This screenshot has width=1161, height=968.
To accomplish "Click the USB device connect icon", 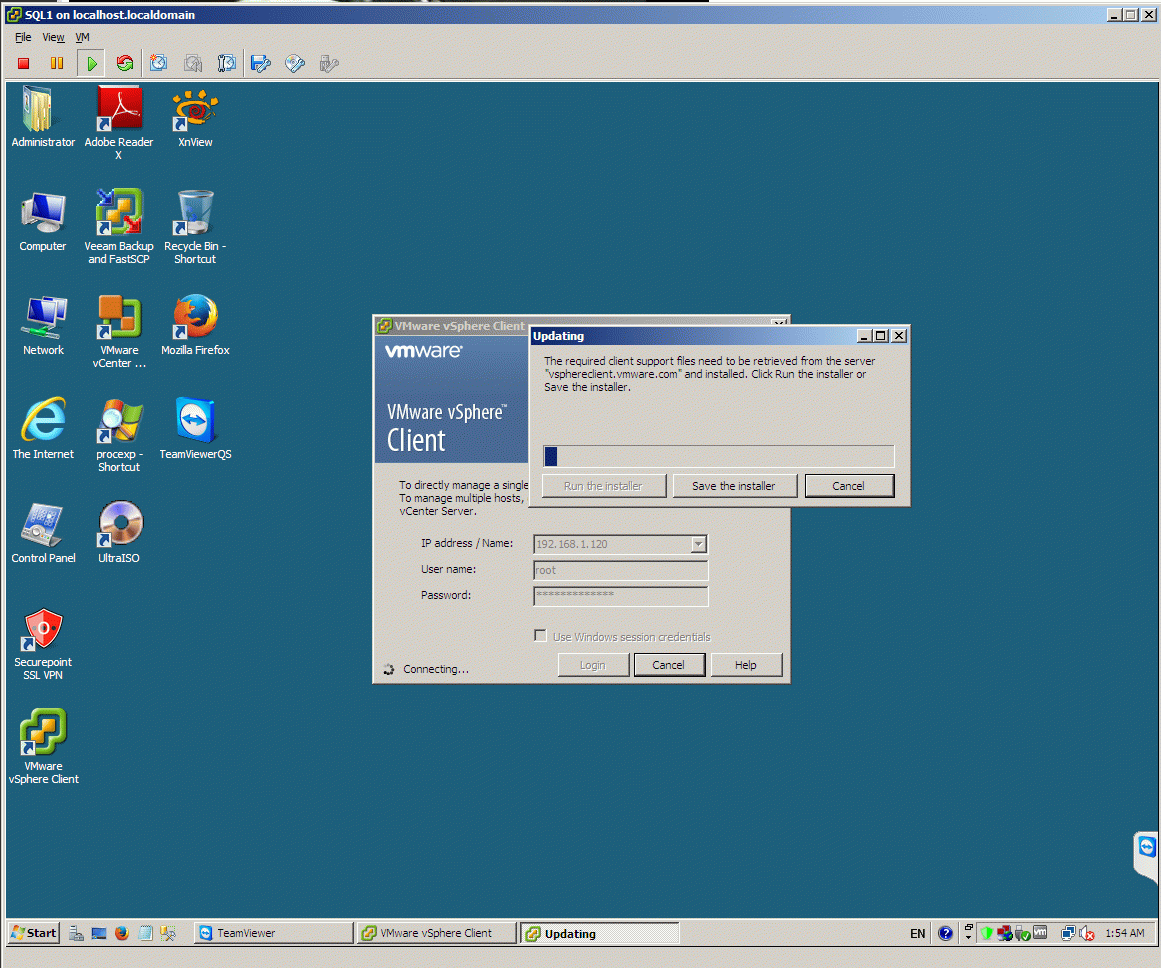I will tap(329, 64).
